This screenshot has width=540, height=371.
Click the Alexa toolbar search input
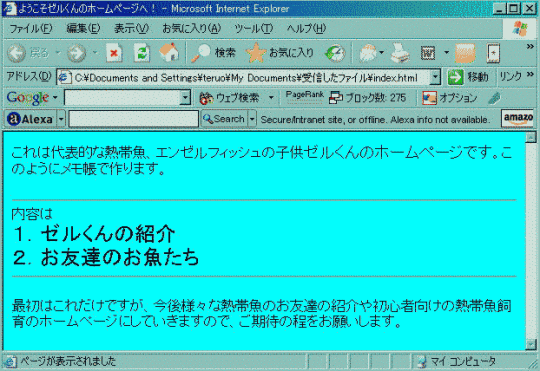(x=134, y=119)
